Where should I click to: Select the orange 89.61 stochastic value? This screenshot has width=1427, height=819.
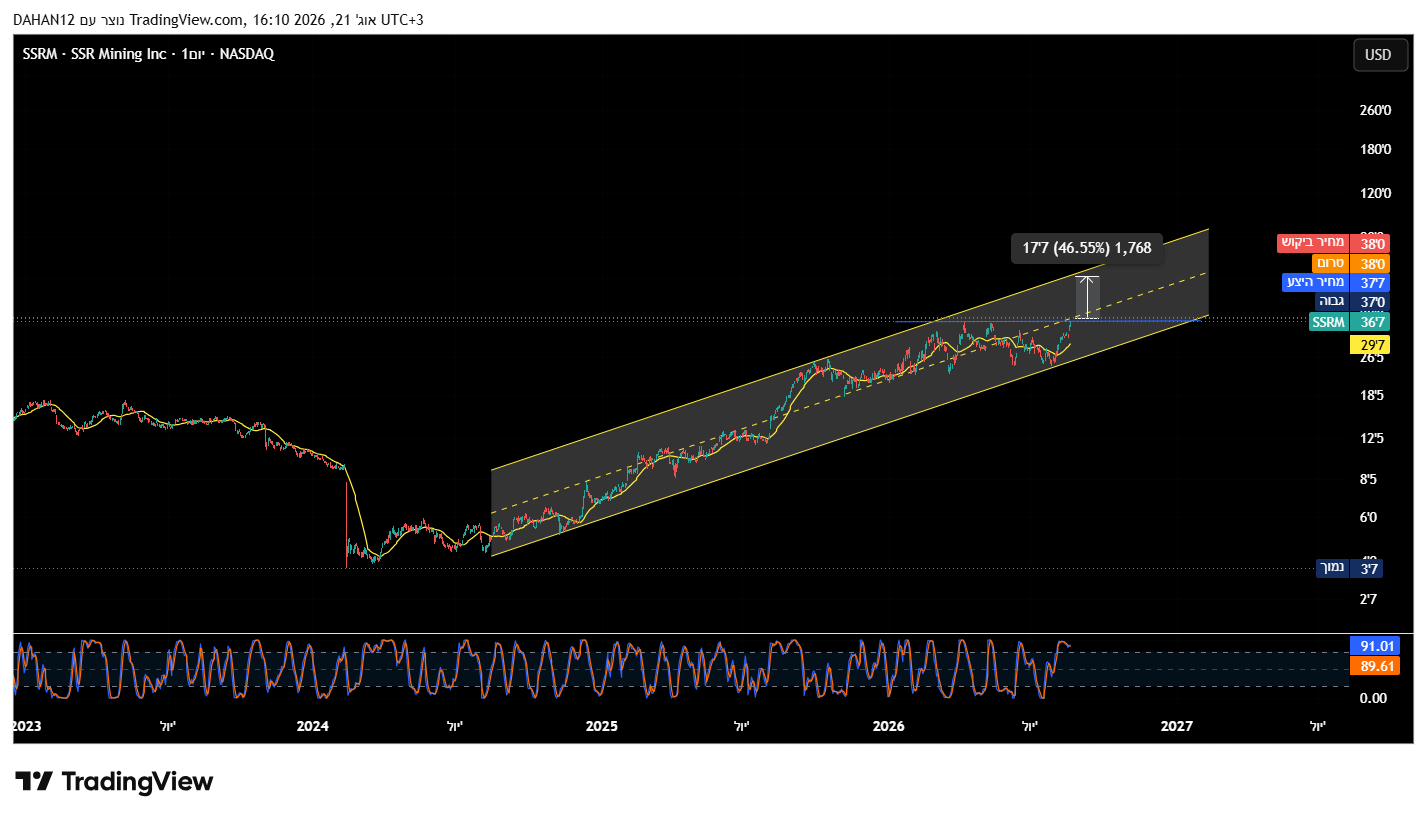[x=1375, y=666]
